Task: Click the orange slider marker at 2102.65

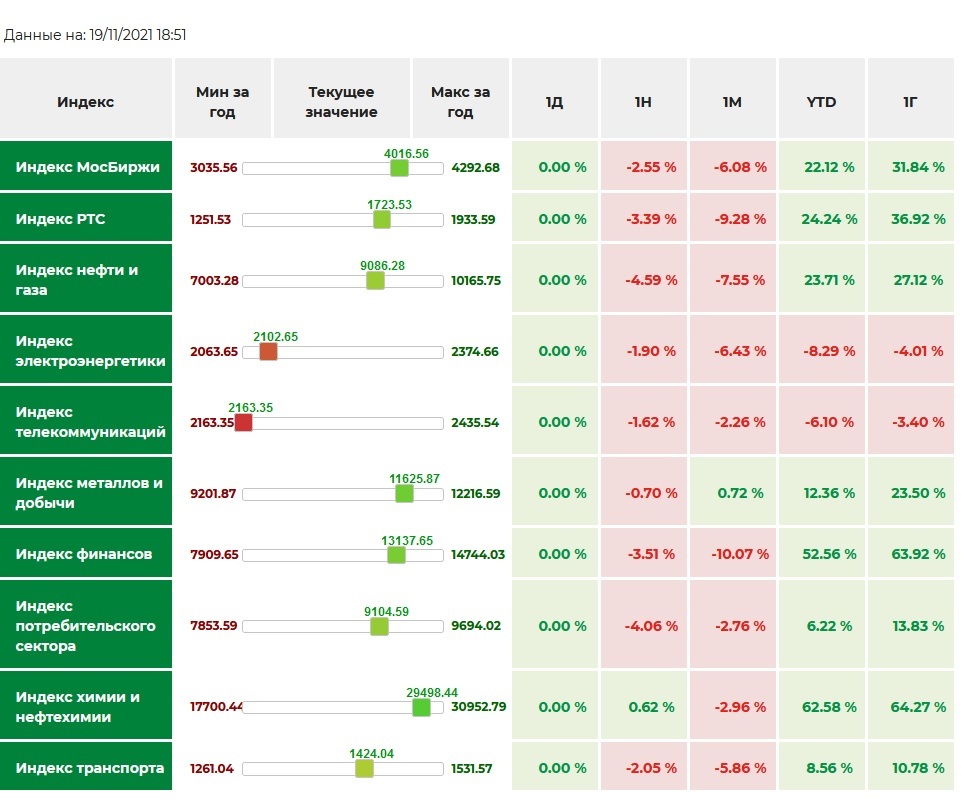Action: coord(268,352)
